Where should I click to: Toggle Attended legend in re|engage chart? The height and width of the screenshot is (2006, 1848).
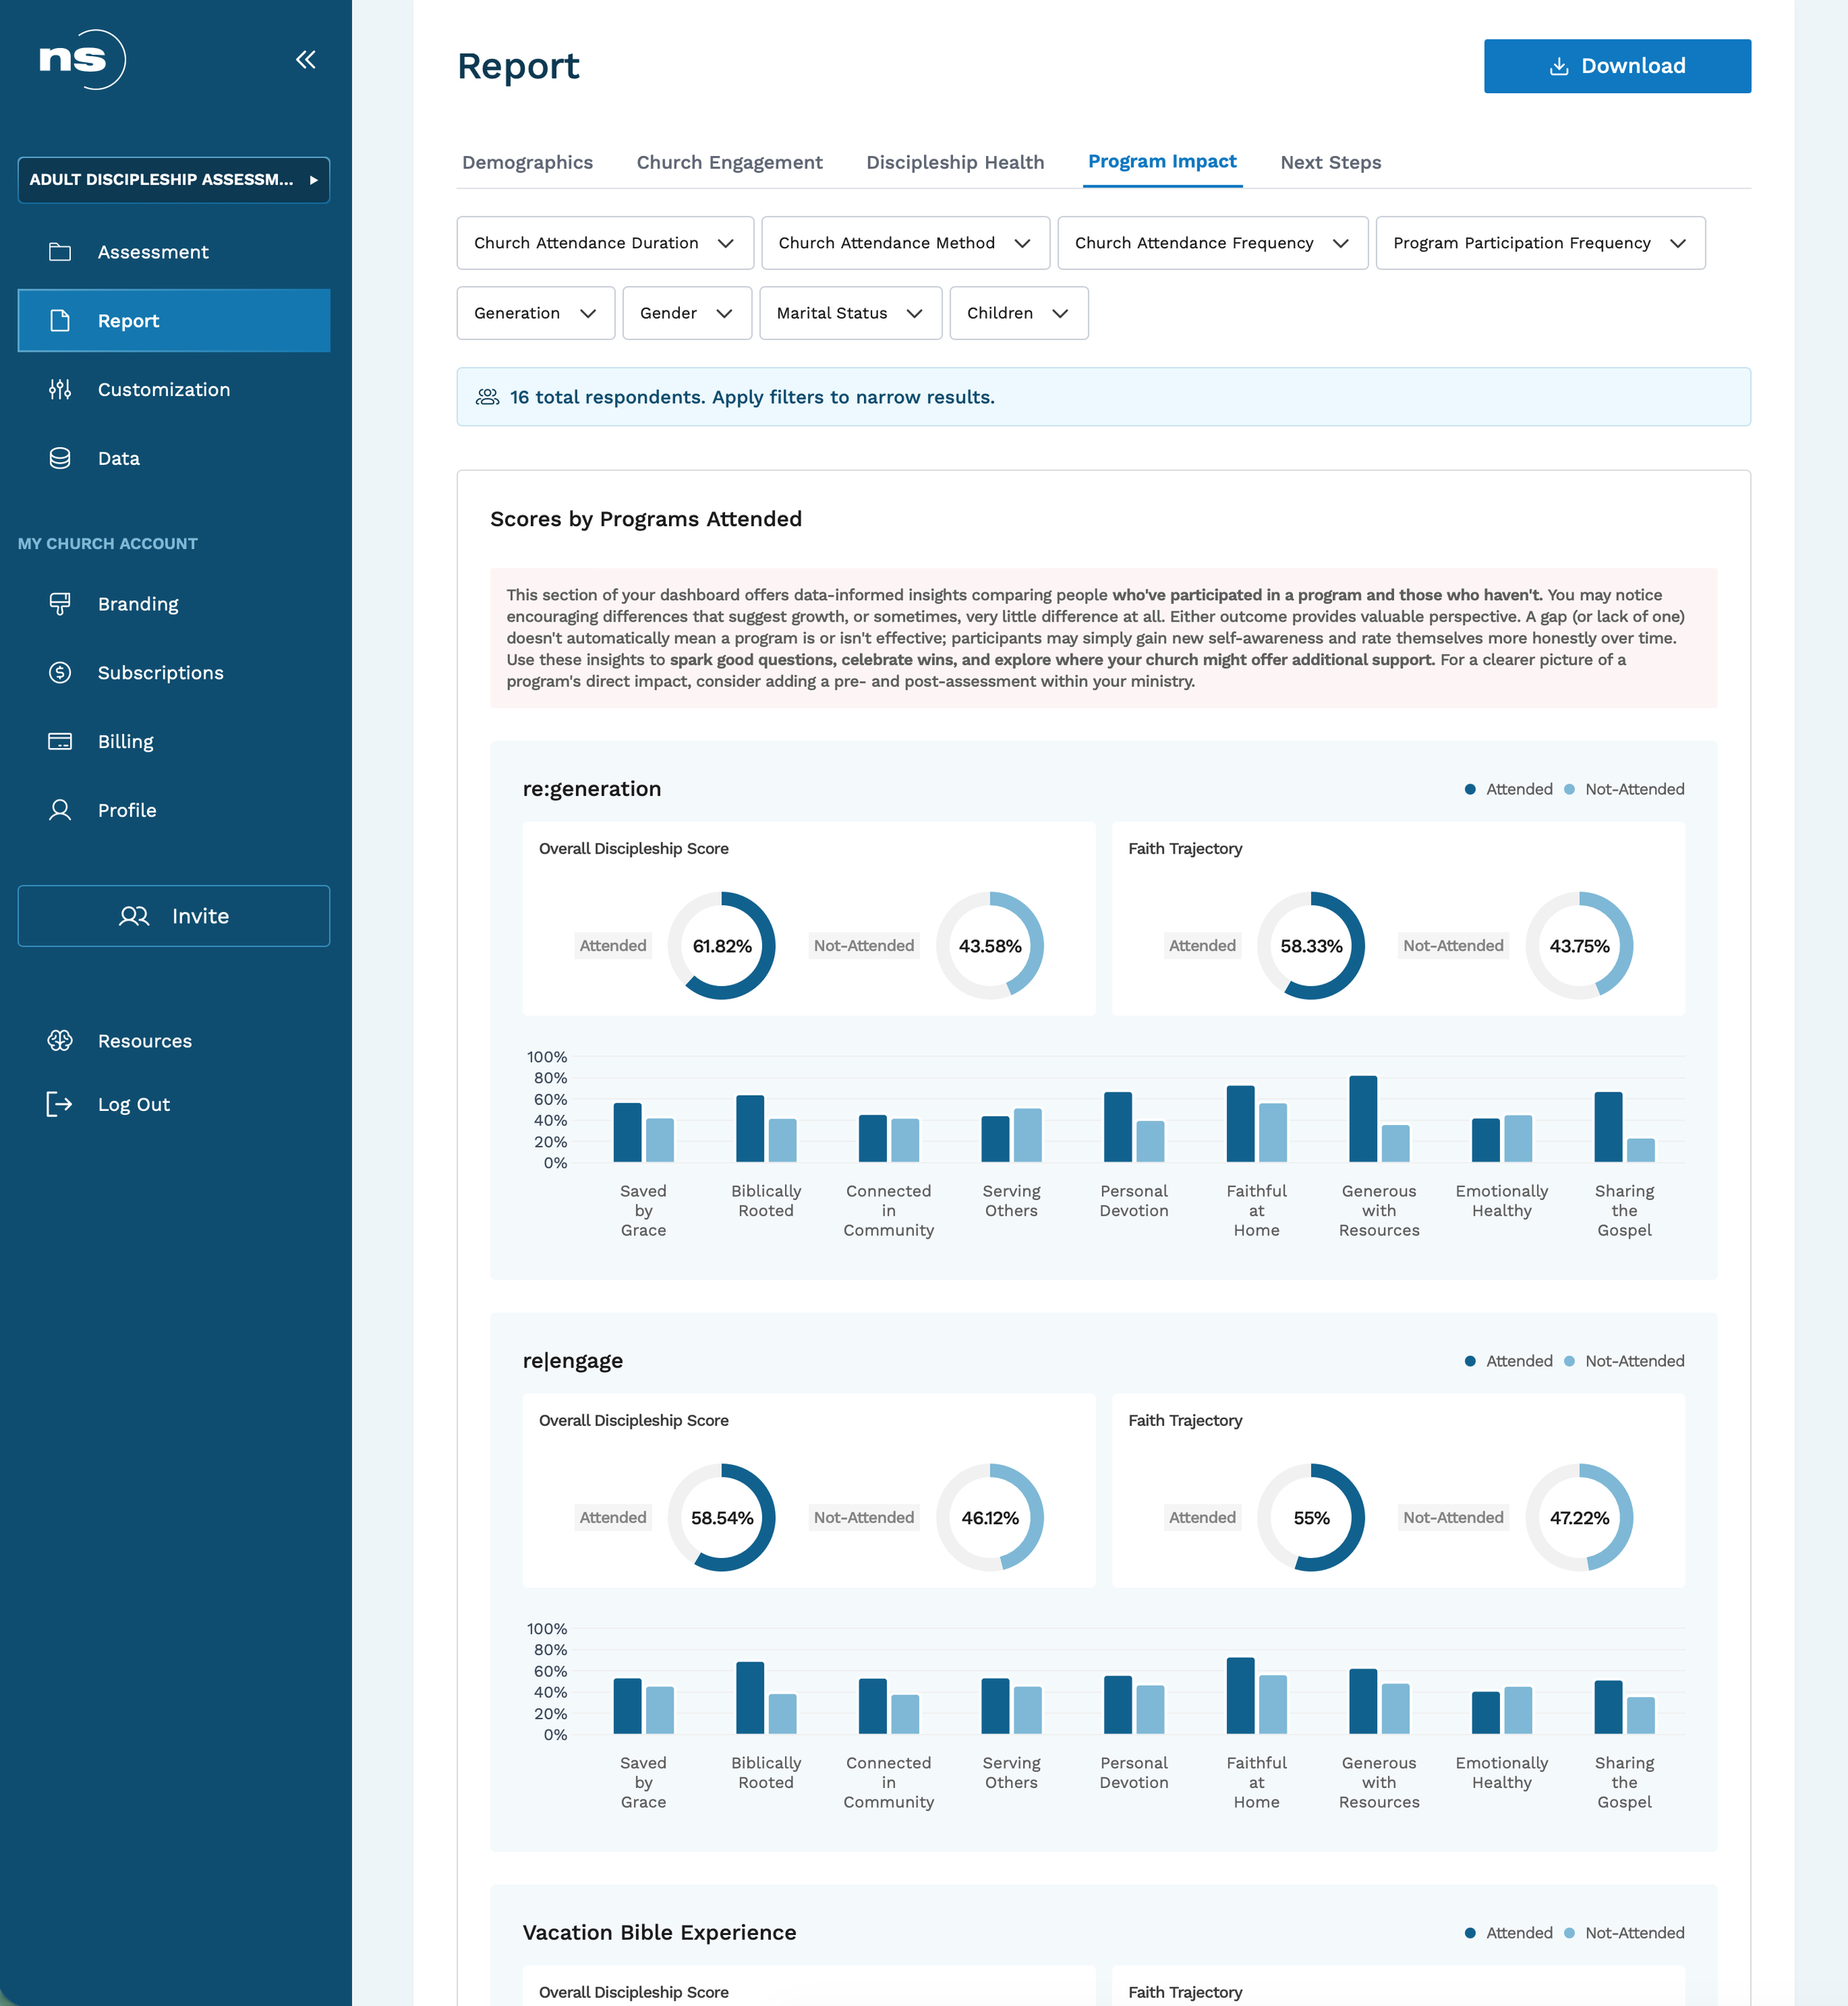1509,1361
